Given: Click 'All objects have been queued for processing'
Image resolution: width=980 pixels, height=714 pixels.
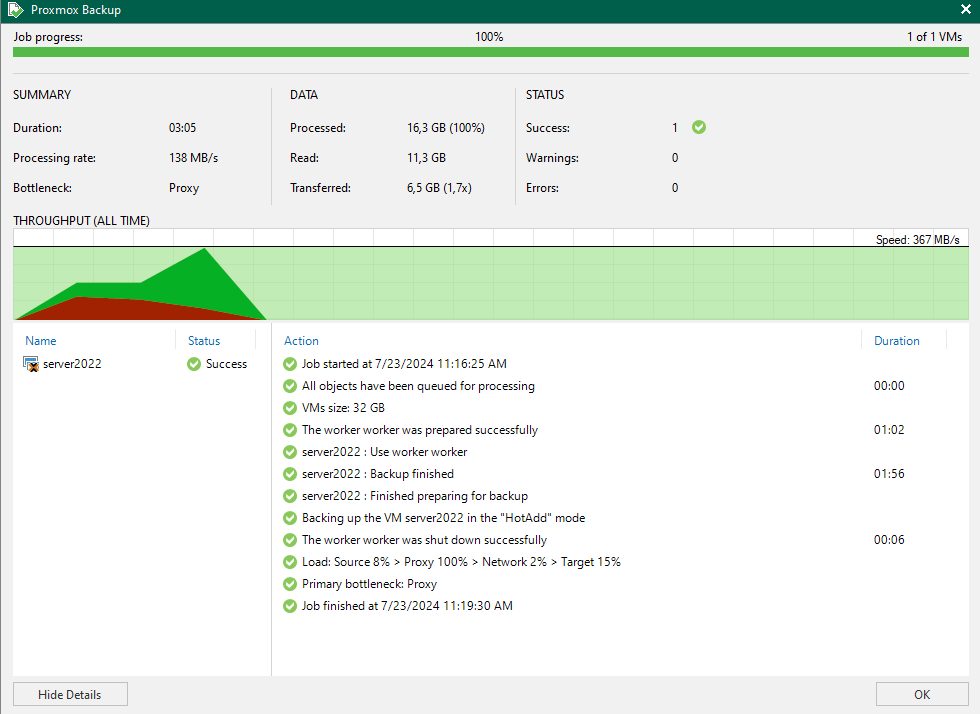Looking at the screenshot, I should [x=418, y=386].
